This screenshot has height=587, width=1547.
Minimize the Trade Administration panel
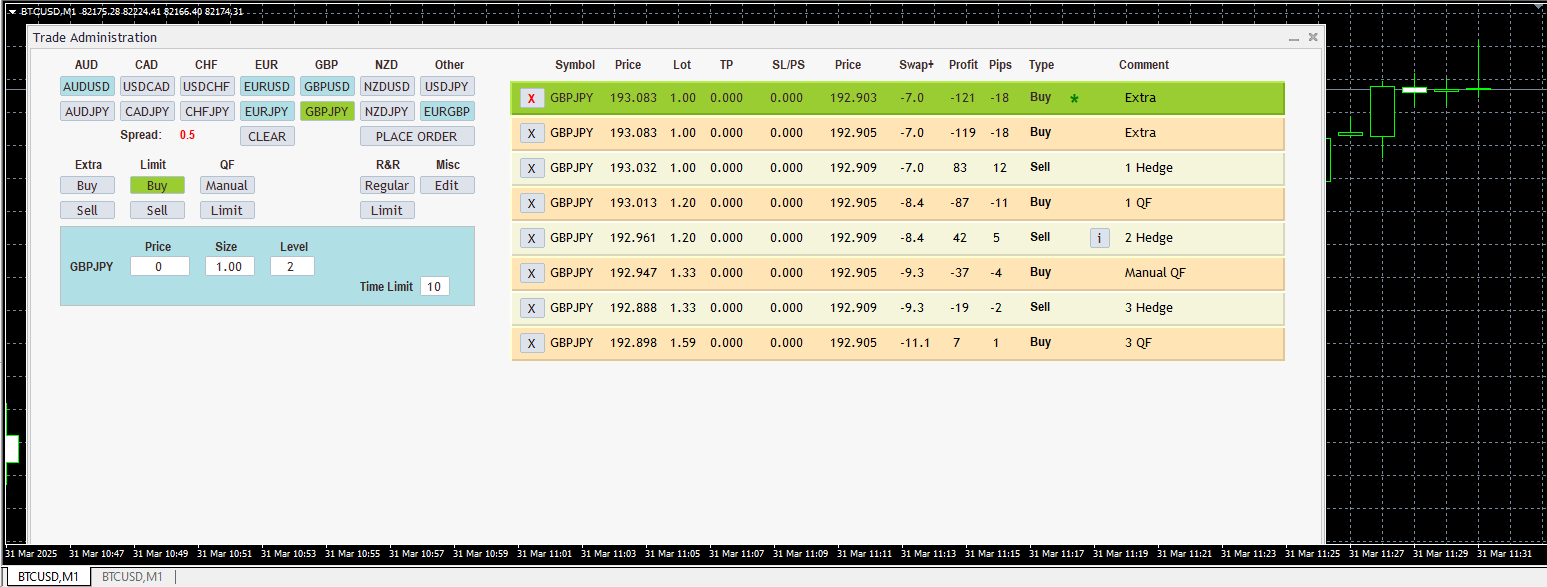[x=1294, y=38]
